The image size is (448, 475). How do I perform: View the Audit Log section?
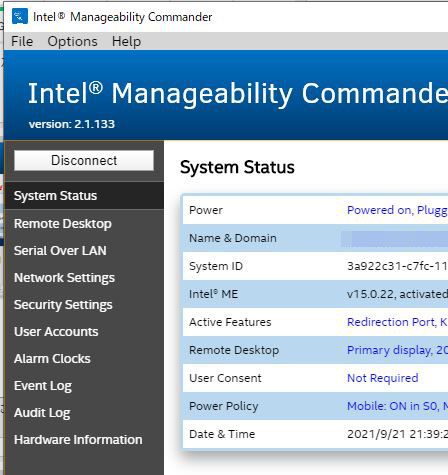click(x=42, y=413)
